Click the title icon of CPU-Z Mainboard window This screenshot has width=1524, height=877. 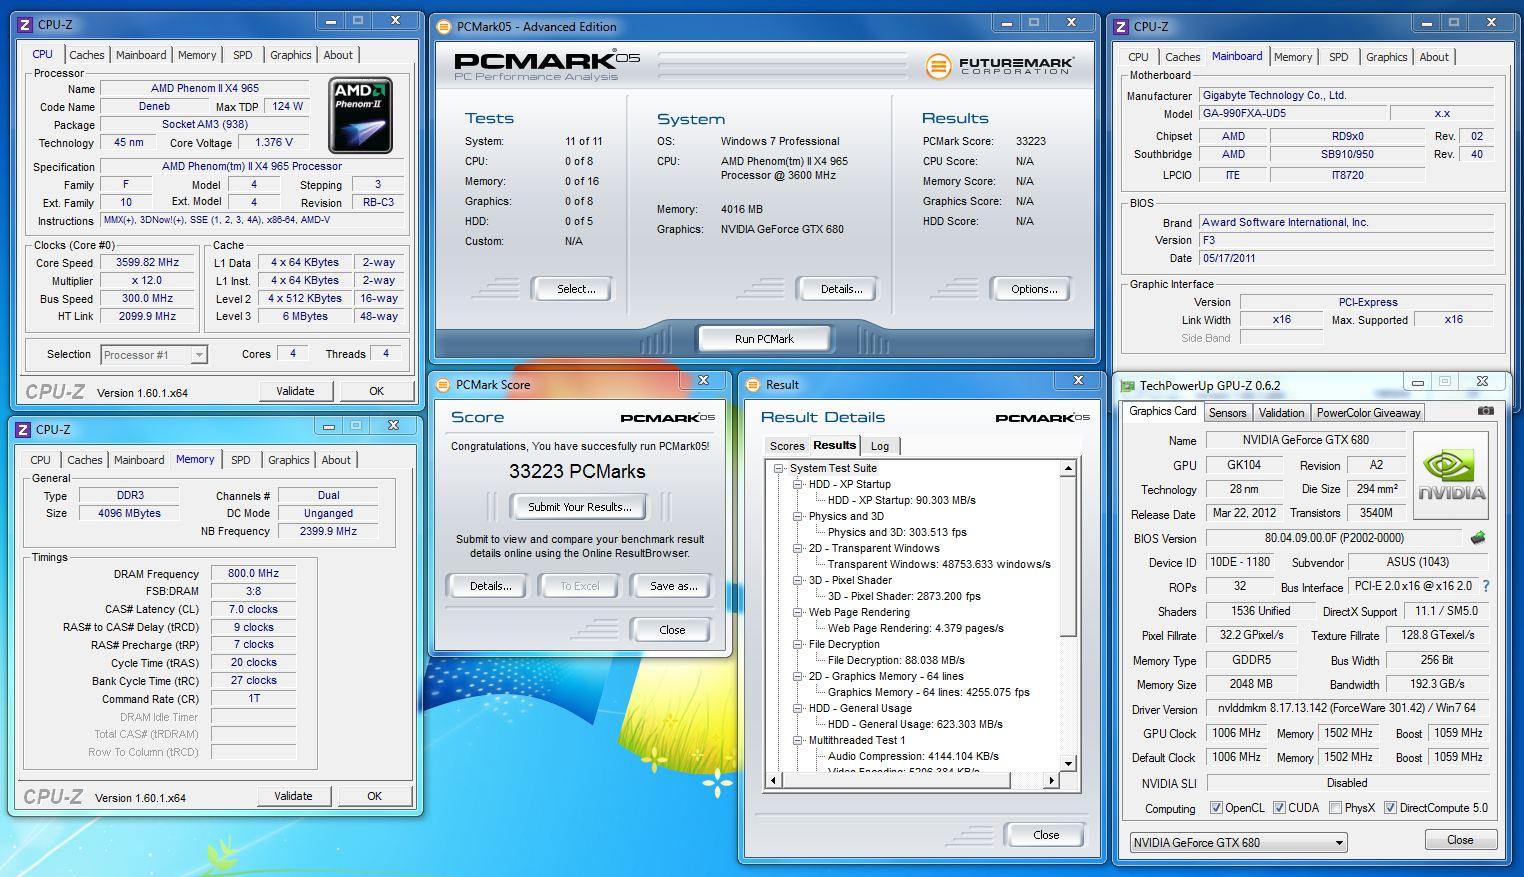(x=1121, y=27)
